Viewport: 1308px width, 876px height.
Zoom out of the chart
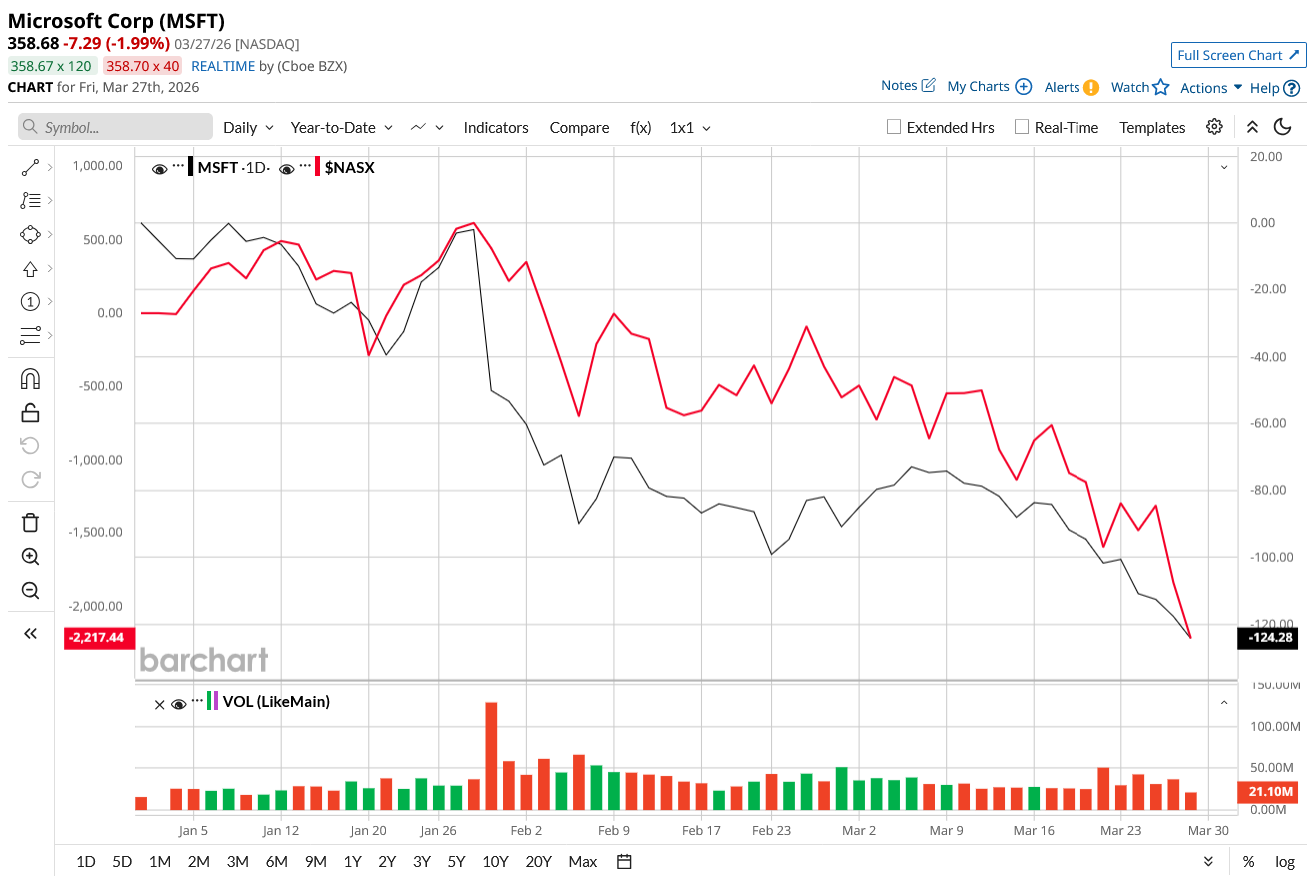click(30, 590)
